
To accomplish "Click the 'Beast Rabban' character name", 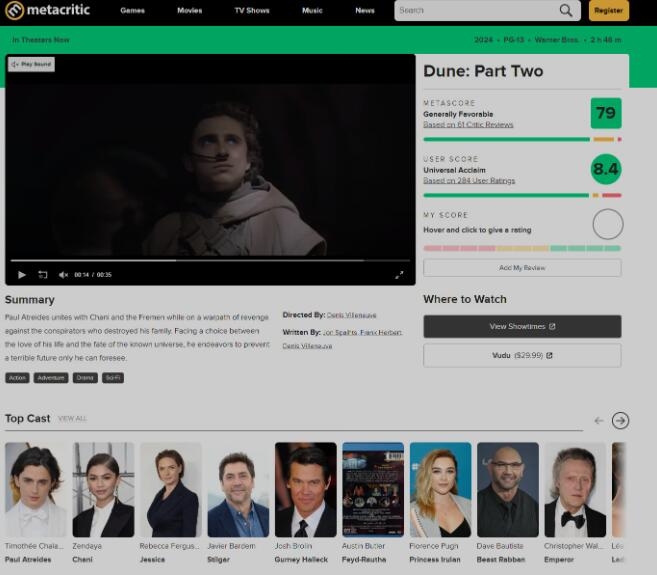I will (x=501, y=559).
